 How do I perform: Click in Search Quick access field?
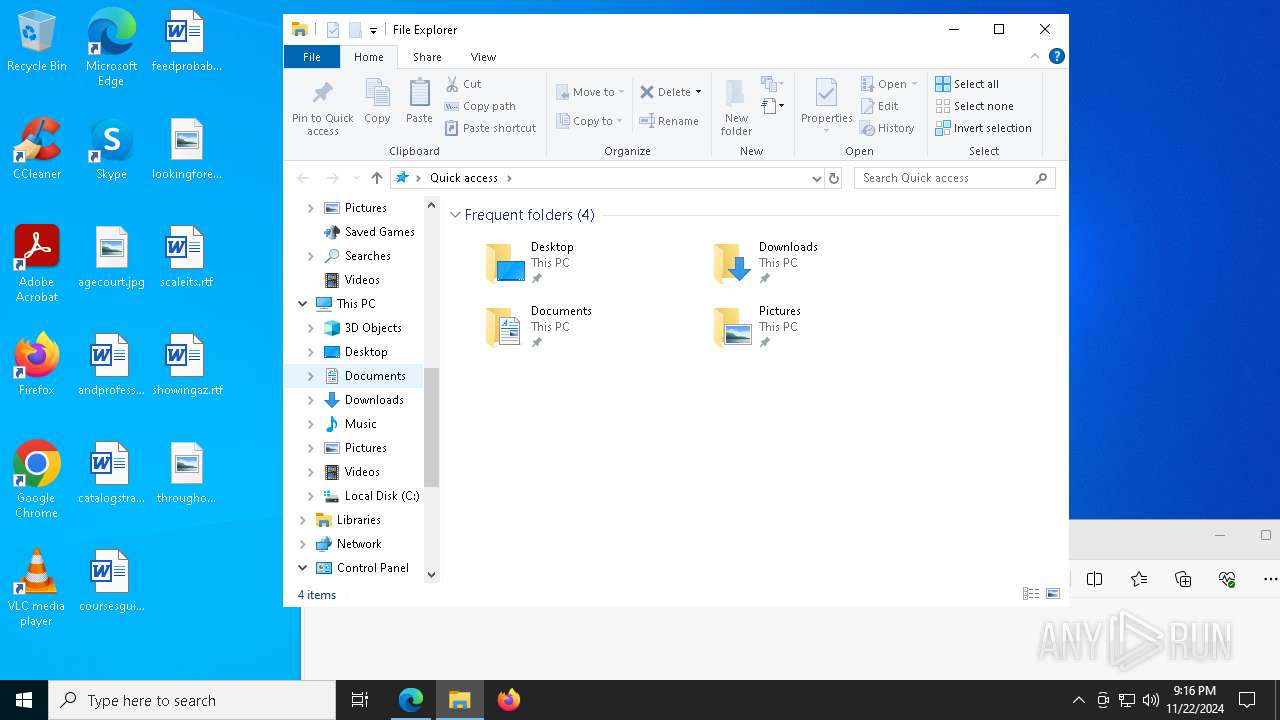coord(945,178)
